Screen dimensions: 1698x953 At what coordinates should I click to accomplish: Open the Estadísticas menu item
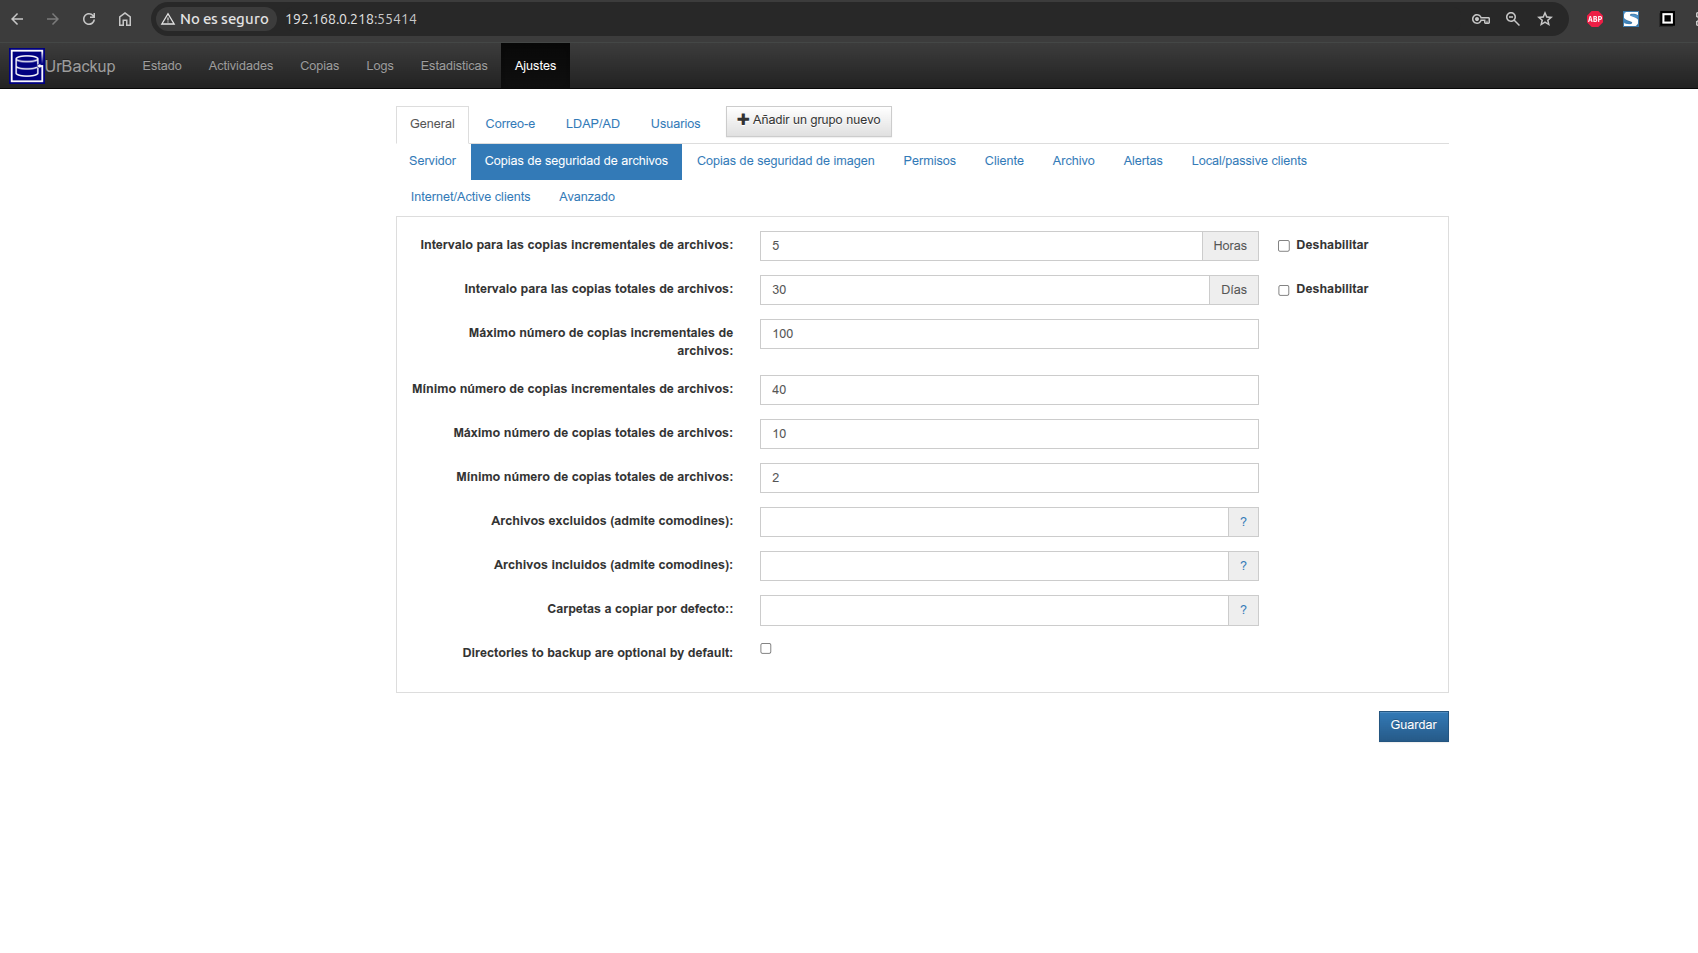454,66
